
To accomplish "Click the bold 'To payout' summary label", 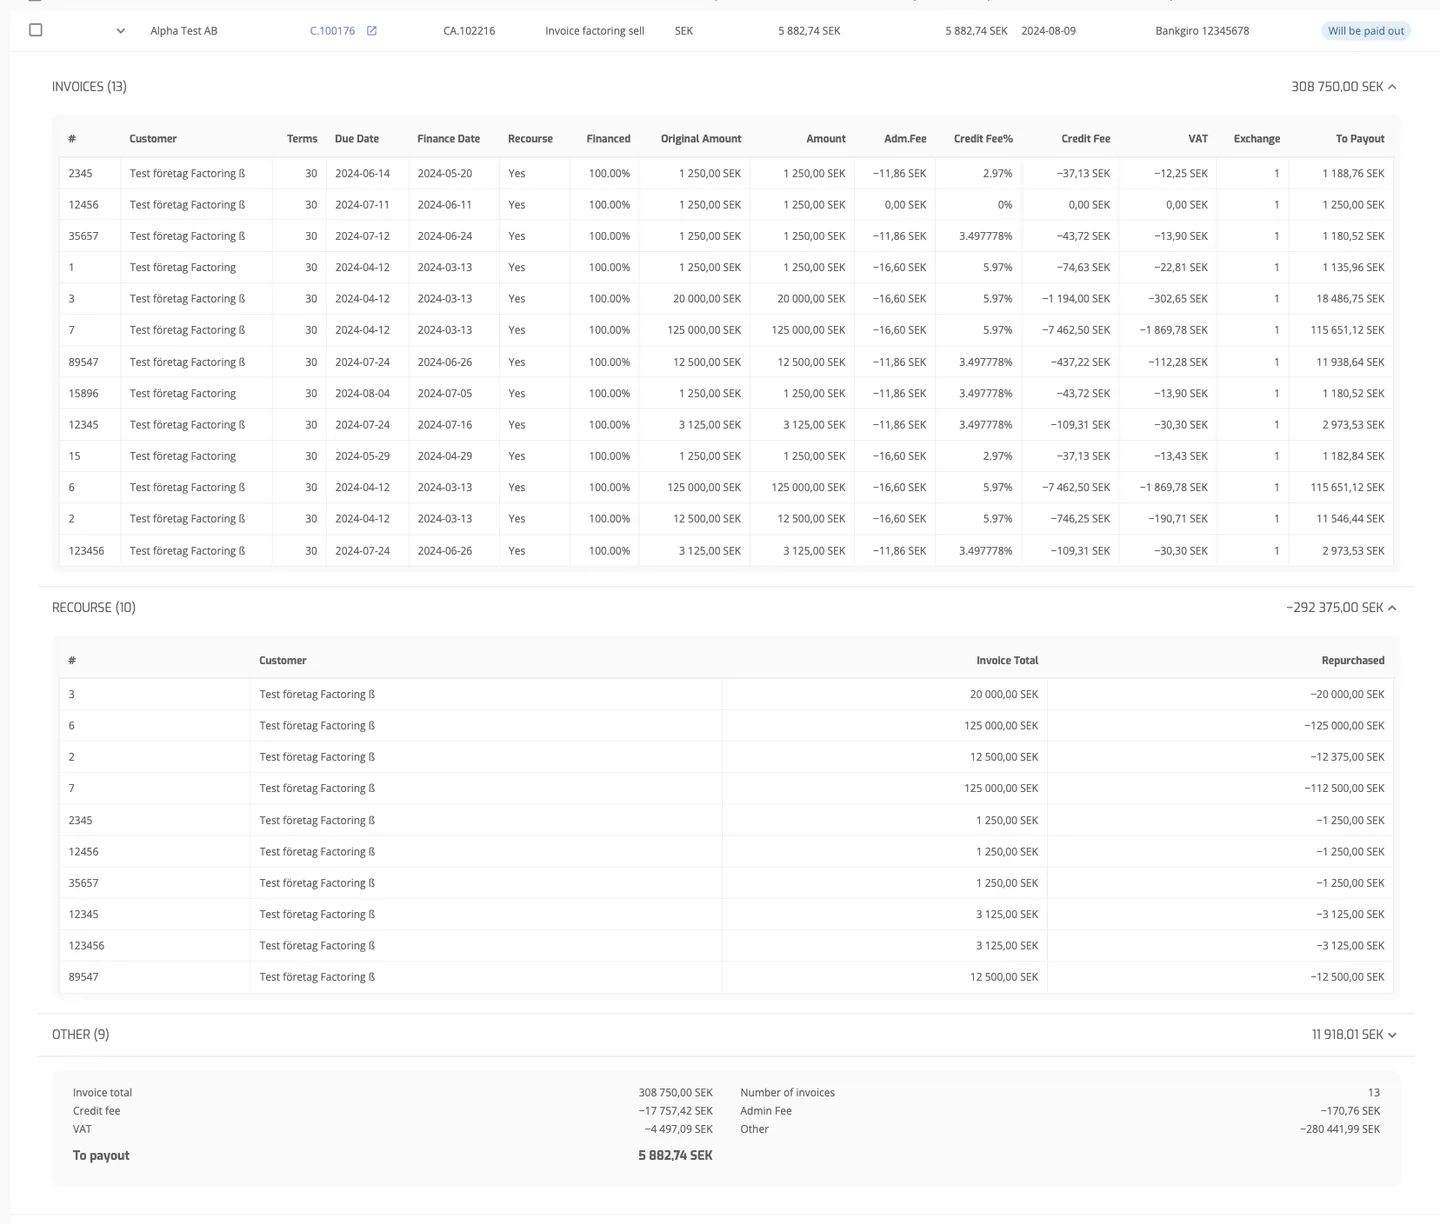I will click(x=101, y=1156).
